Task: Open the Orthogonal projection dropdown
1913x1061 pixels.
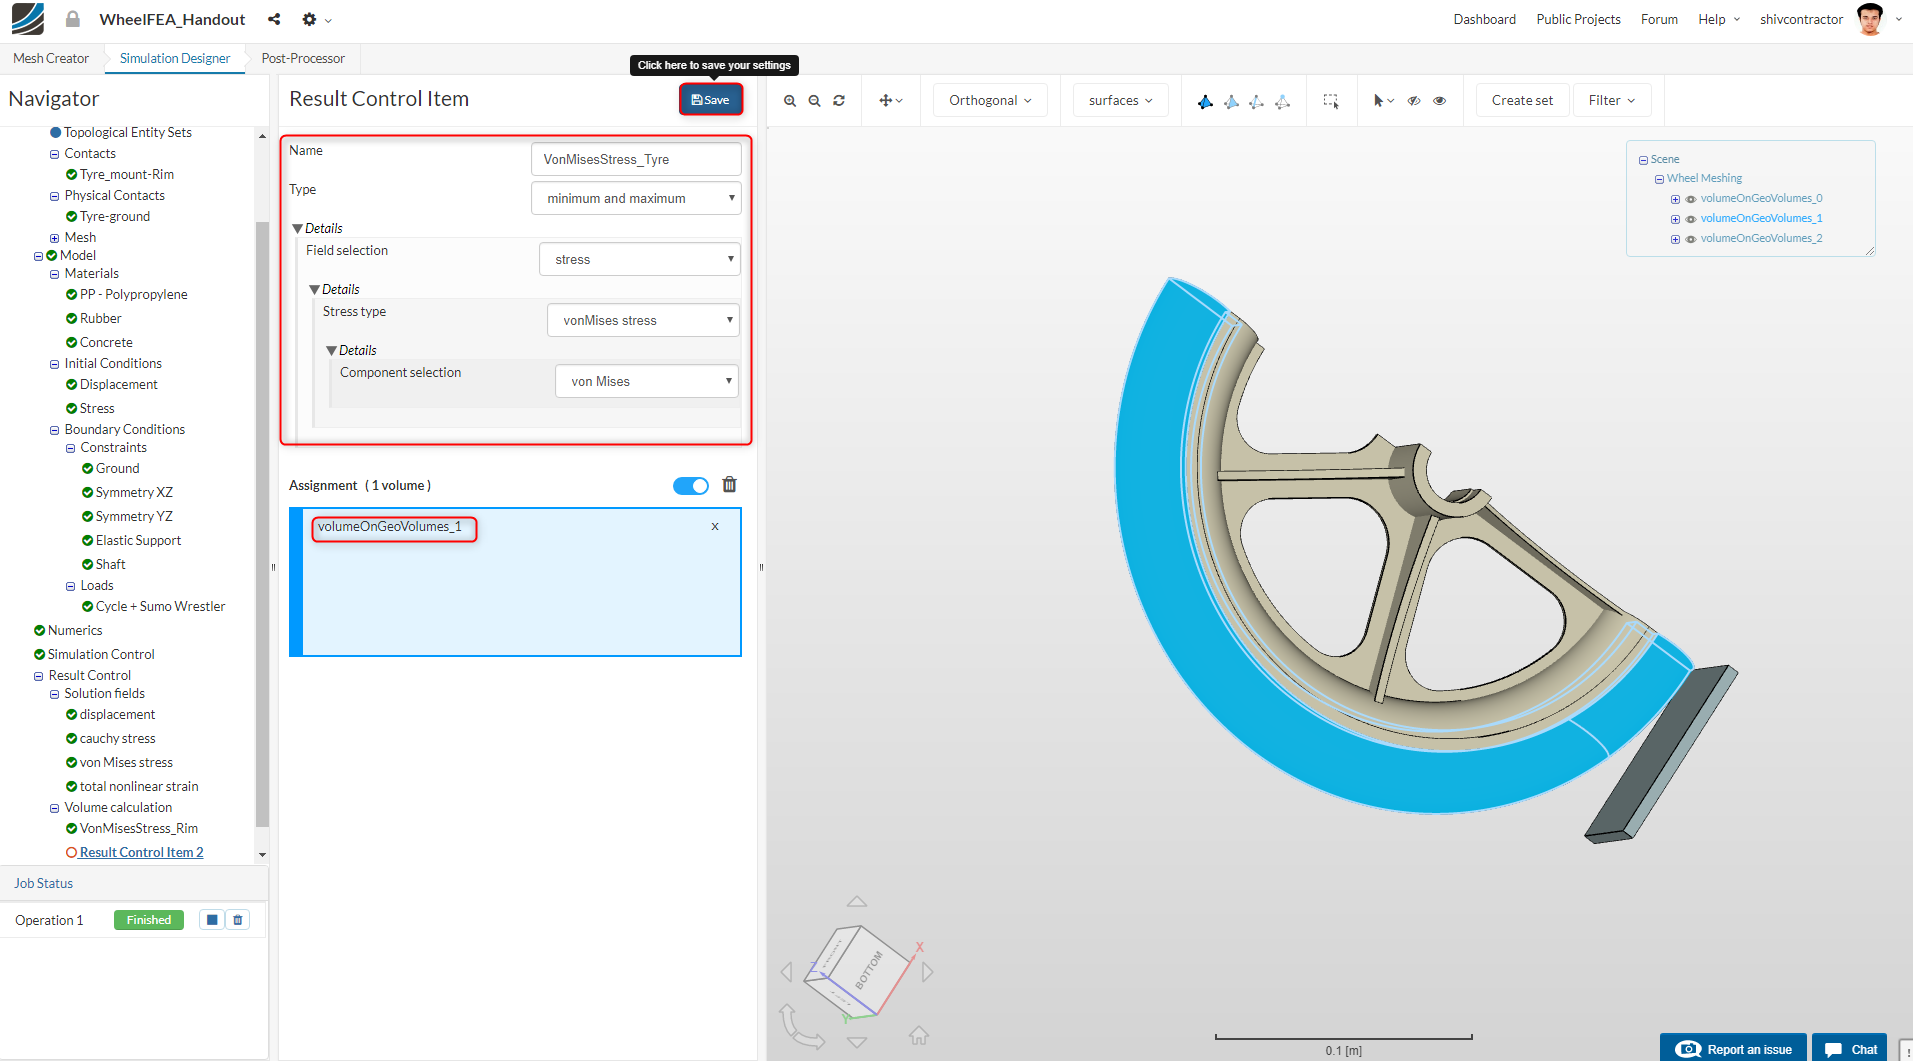Action: click(990, 101)
